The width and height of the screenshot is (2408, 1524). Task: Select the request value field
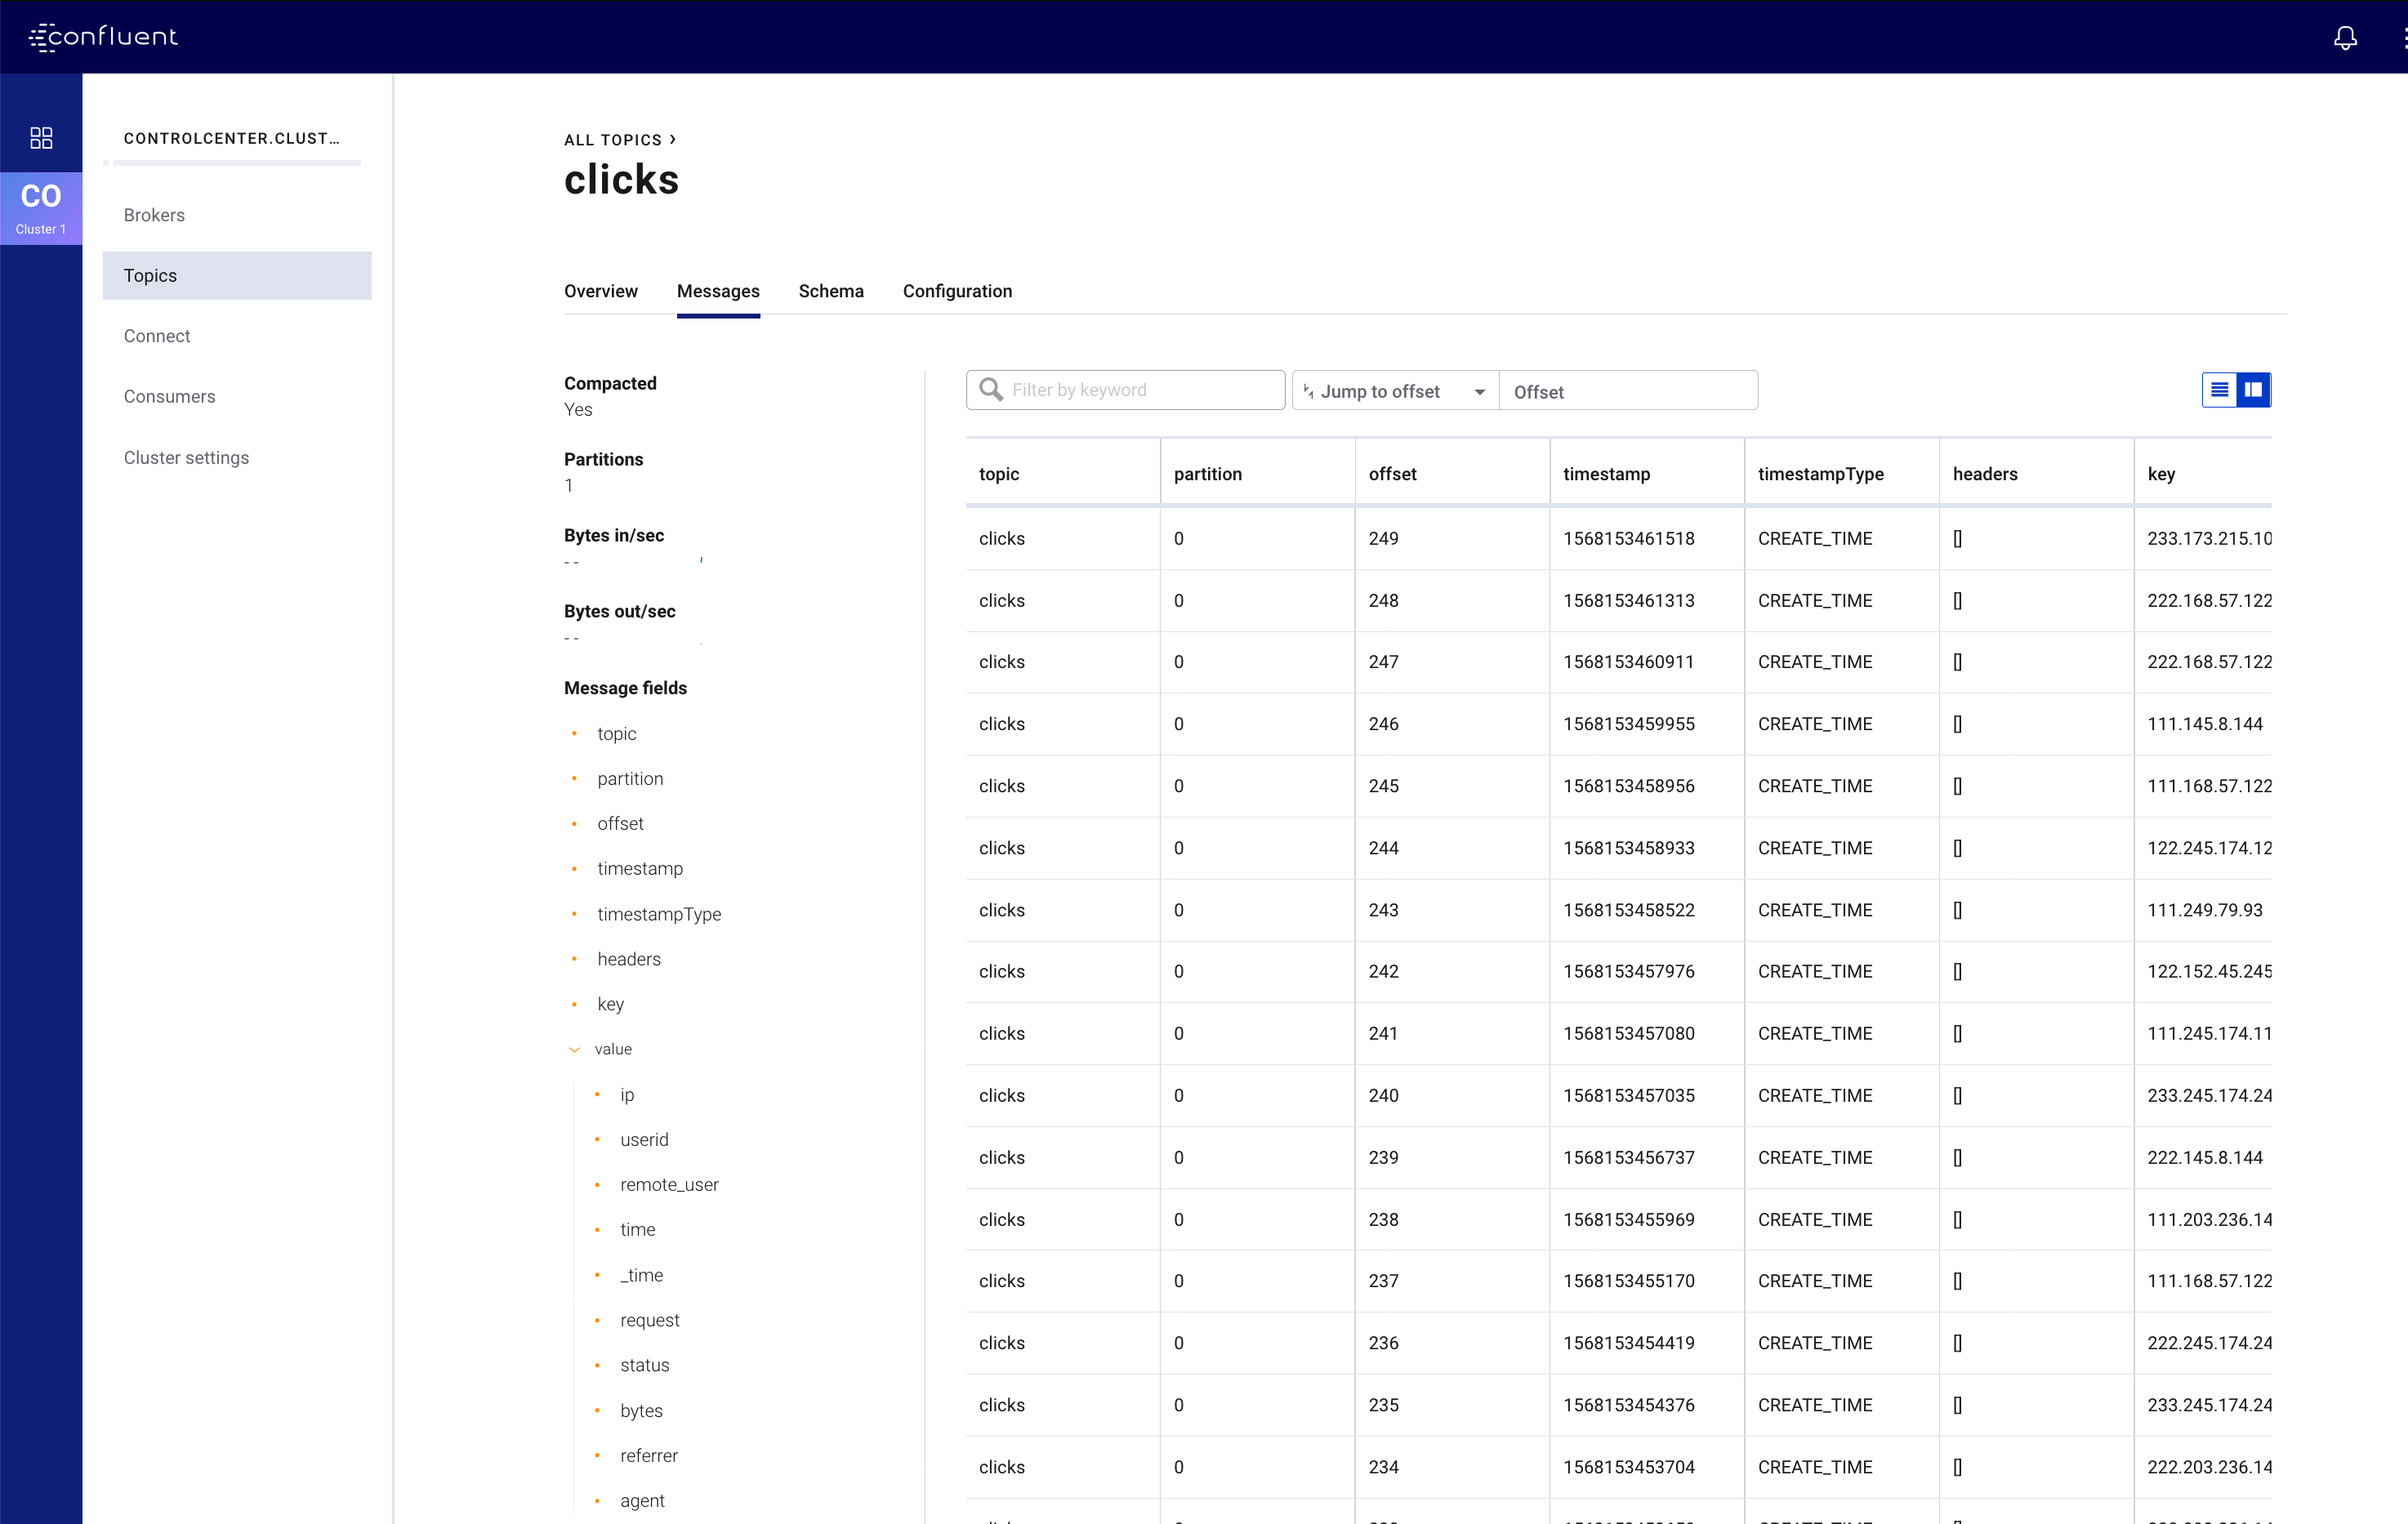point(650,1320)
